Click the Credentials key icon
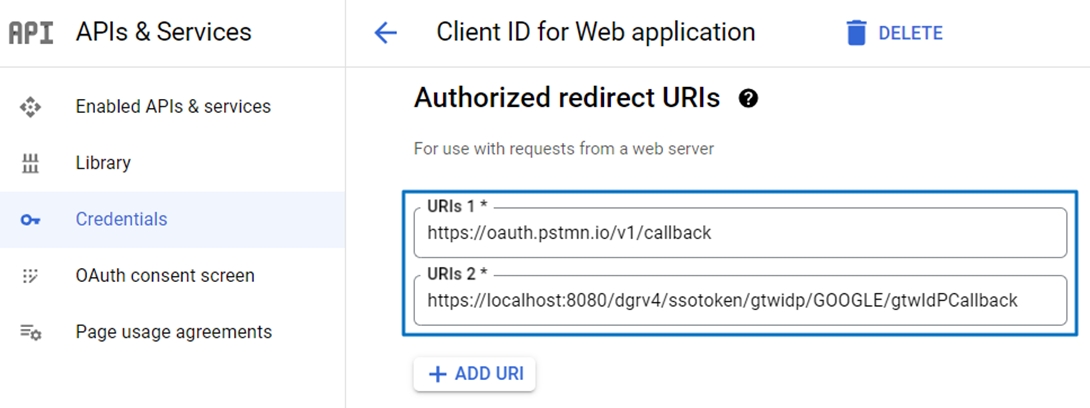Image resolution: width=1090 pixels, height=408 pixels. [x=31, y=220]
